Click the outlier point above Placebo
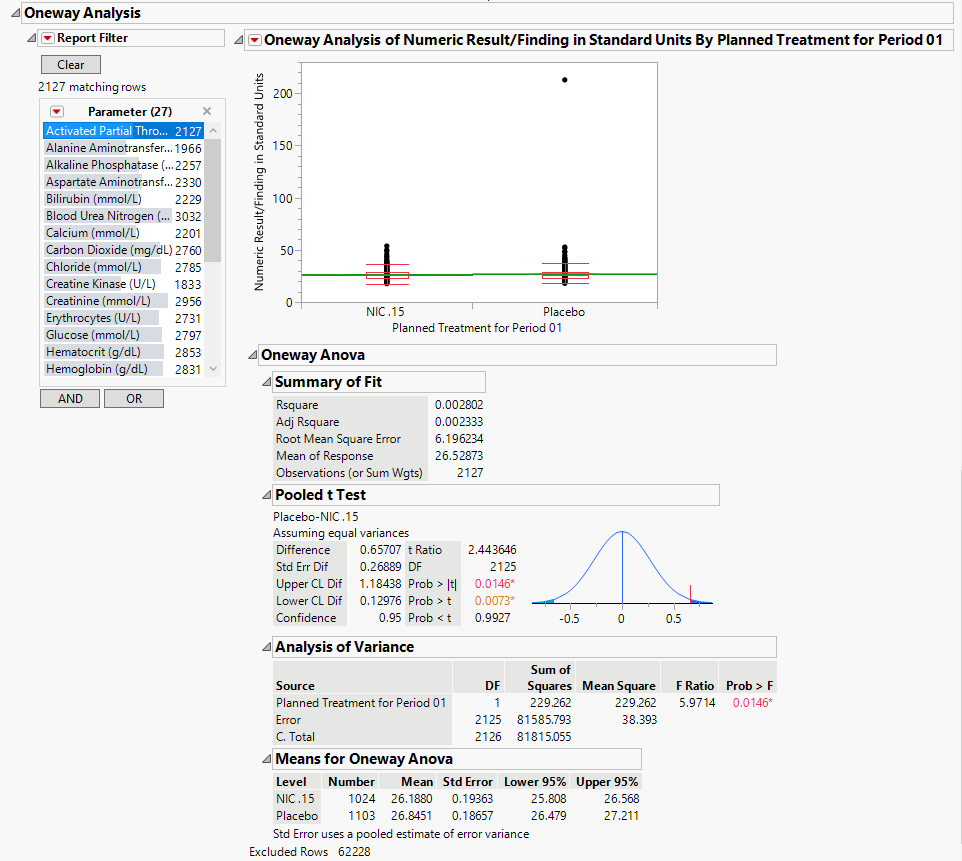Viewport: 962px width, 861px height. tap(565, 80)
